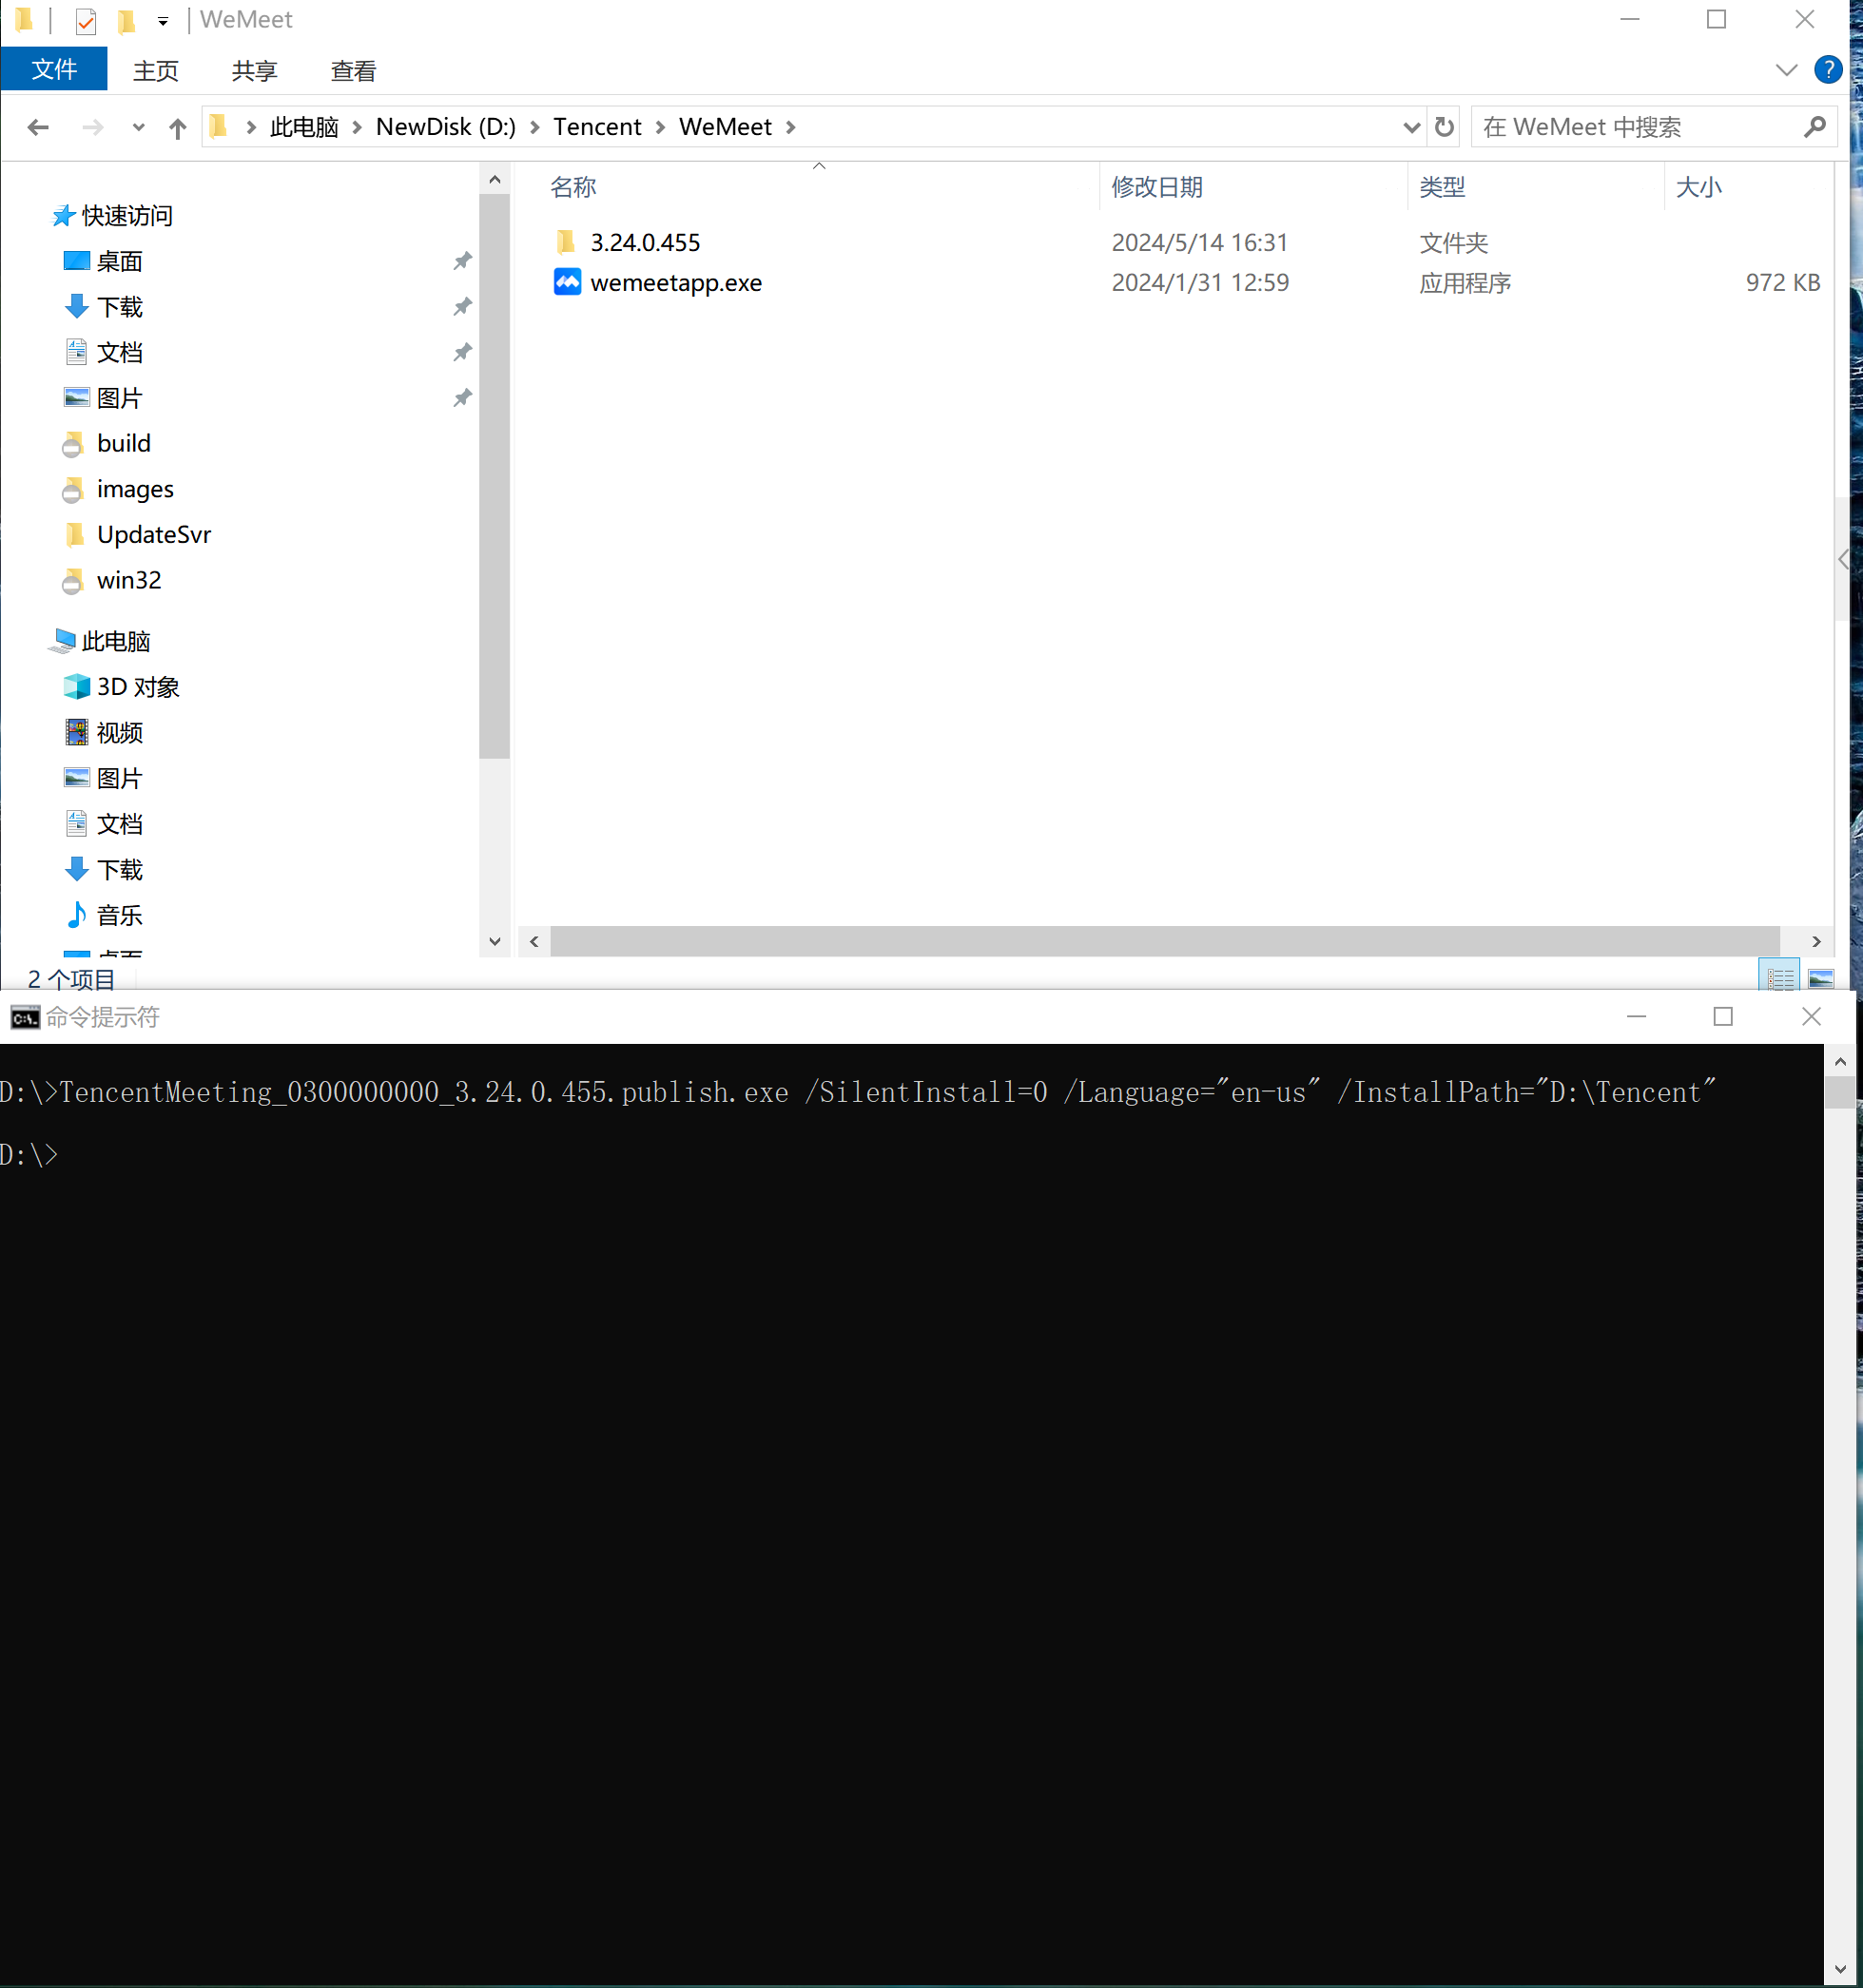Click the 3.24.0.455 folder icon
Screen dimensions: 1863x1988
tap(567, 242)
